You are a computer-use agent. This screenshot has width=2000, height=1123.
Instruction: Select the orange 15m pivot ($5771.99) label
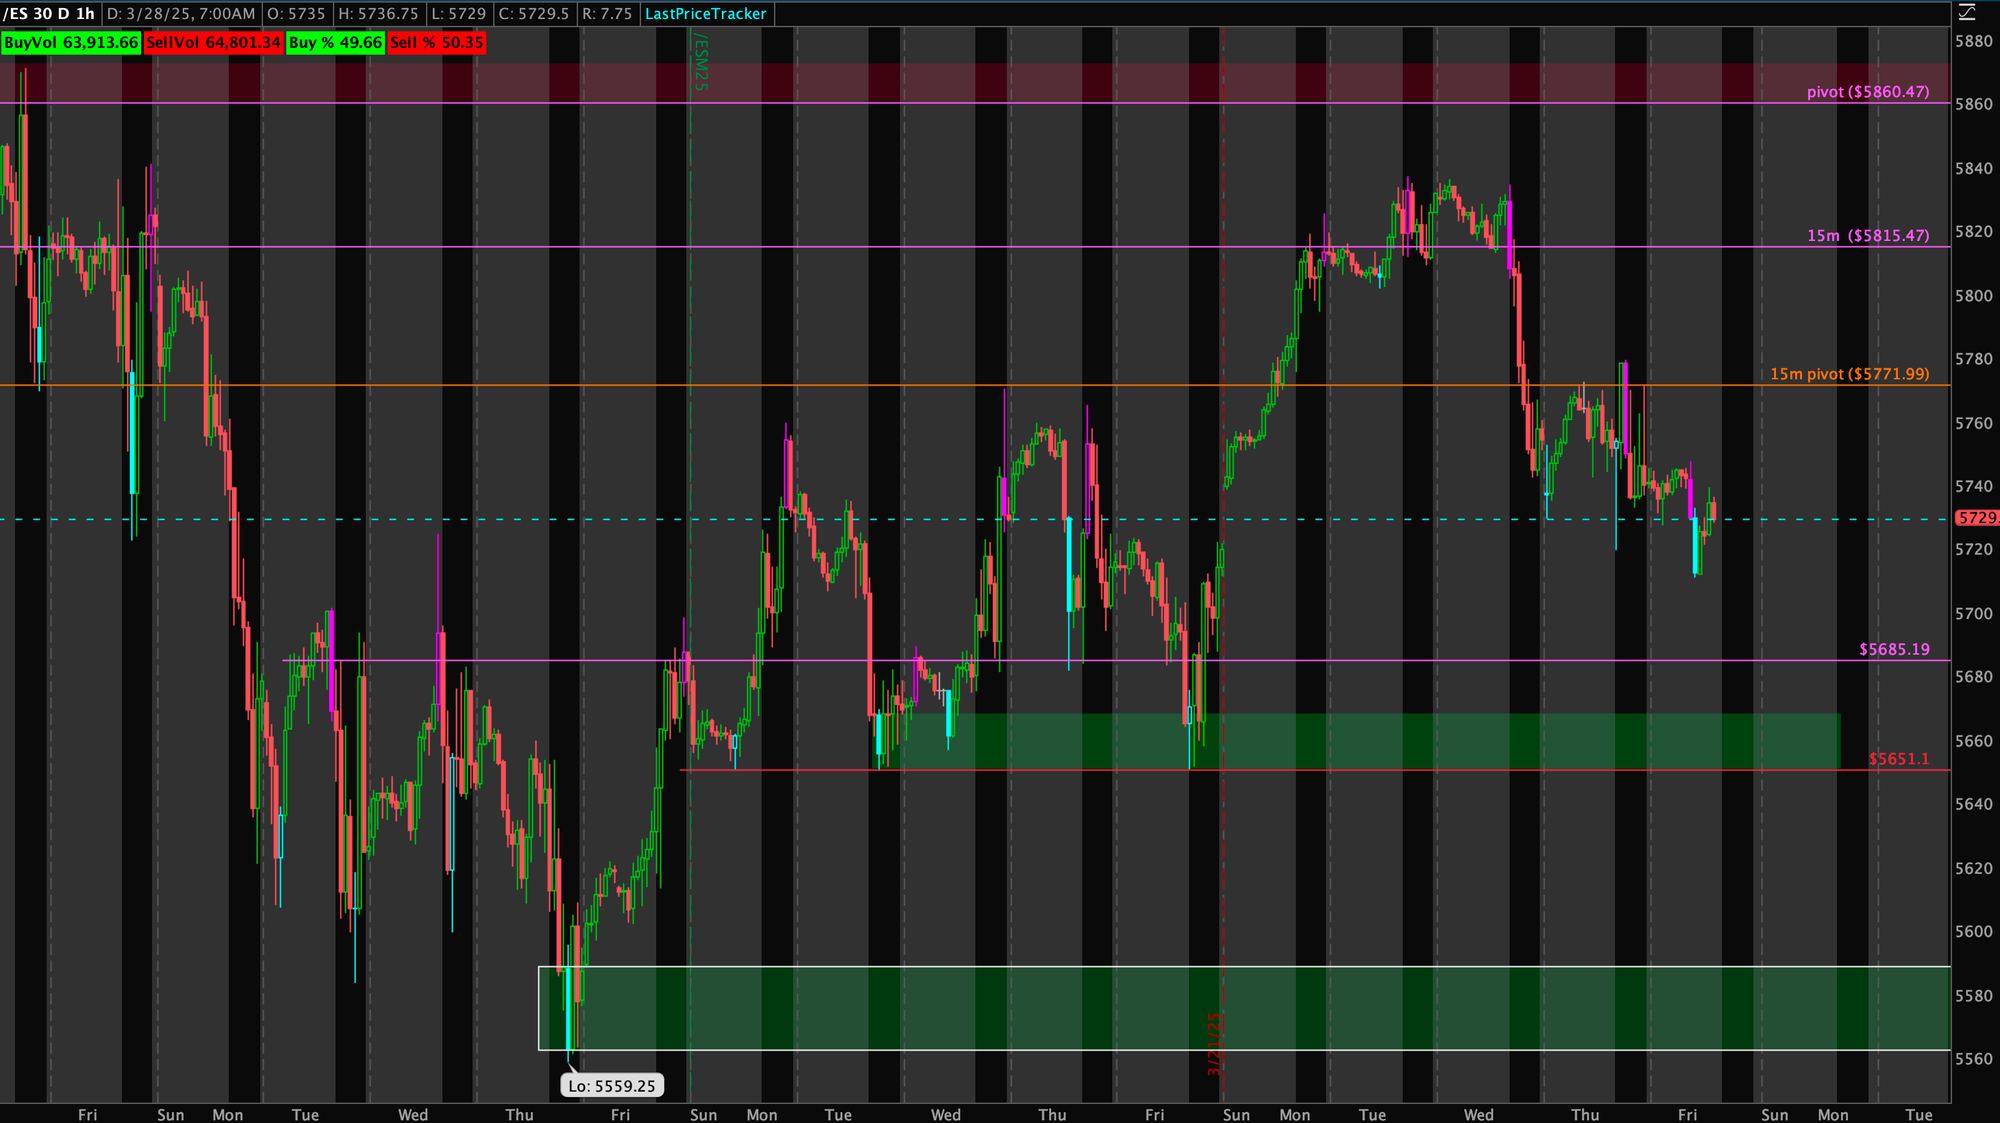[x=1849, y=374]
